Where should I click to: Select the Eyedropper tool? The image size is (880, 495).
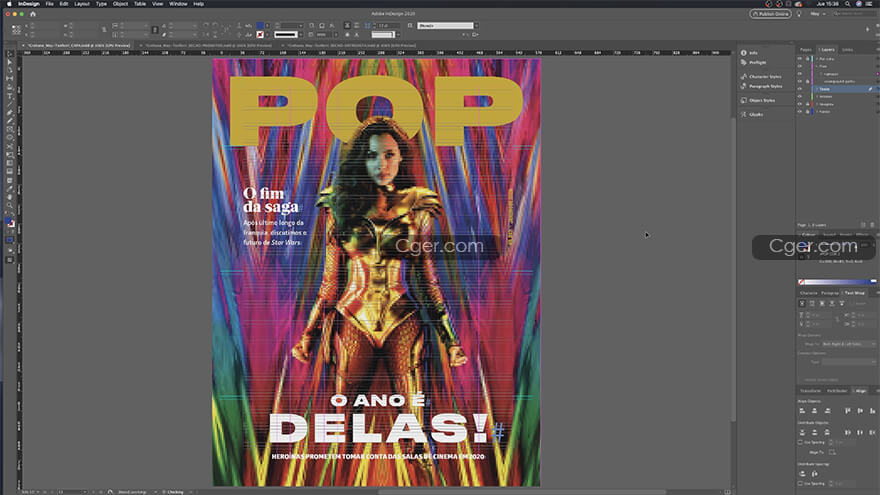10,189
